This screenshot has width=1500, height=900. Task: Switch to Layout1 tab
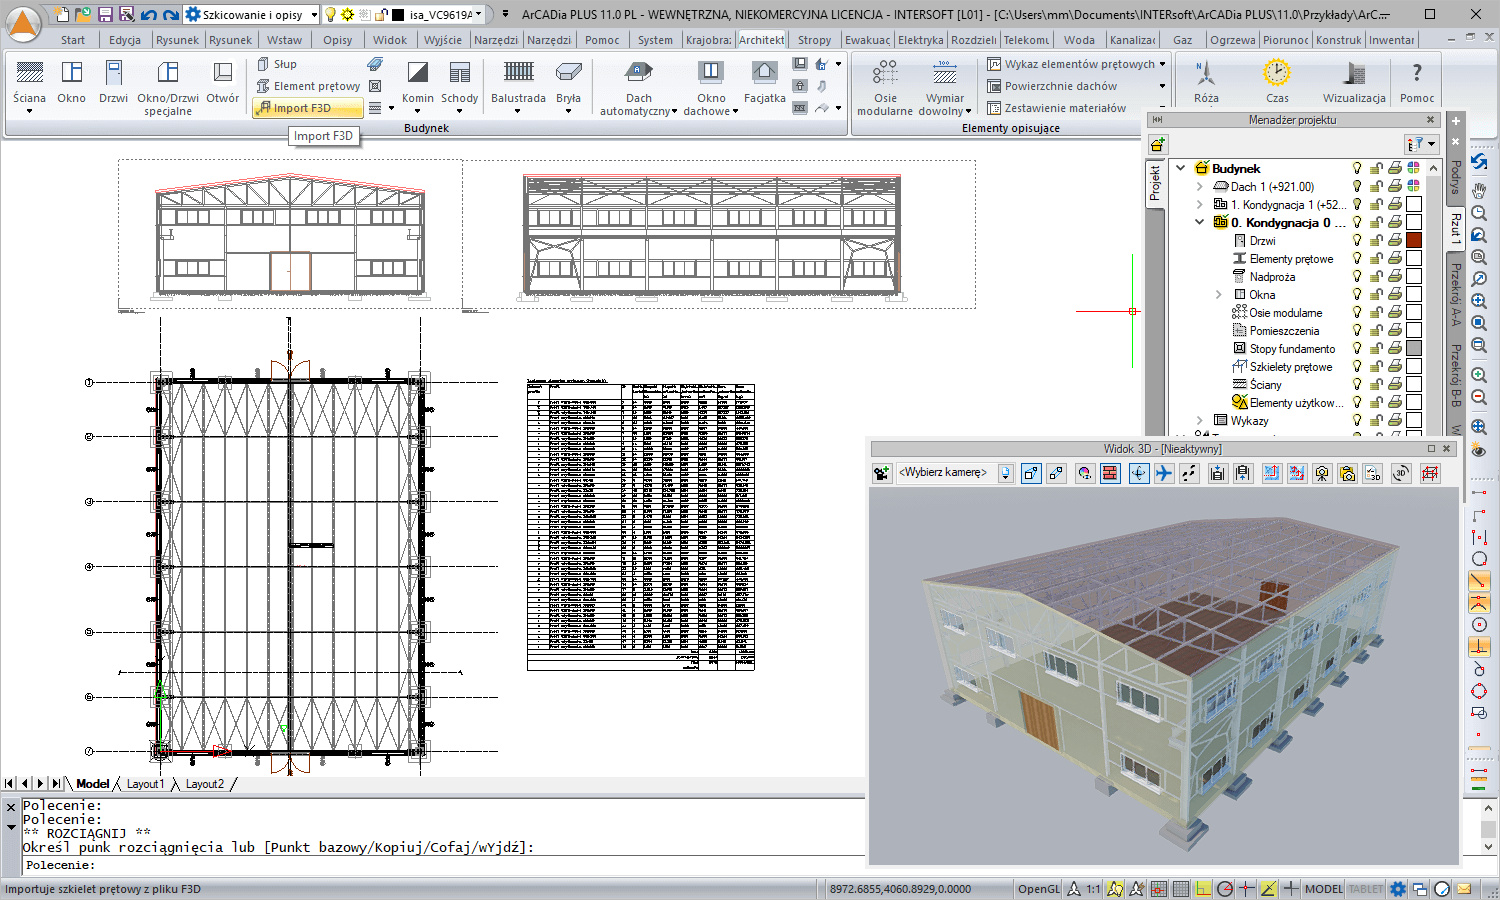pos(145,784)
